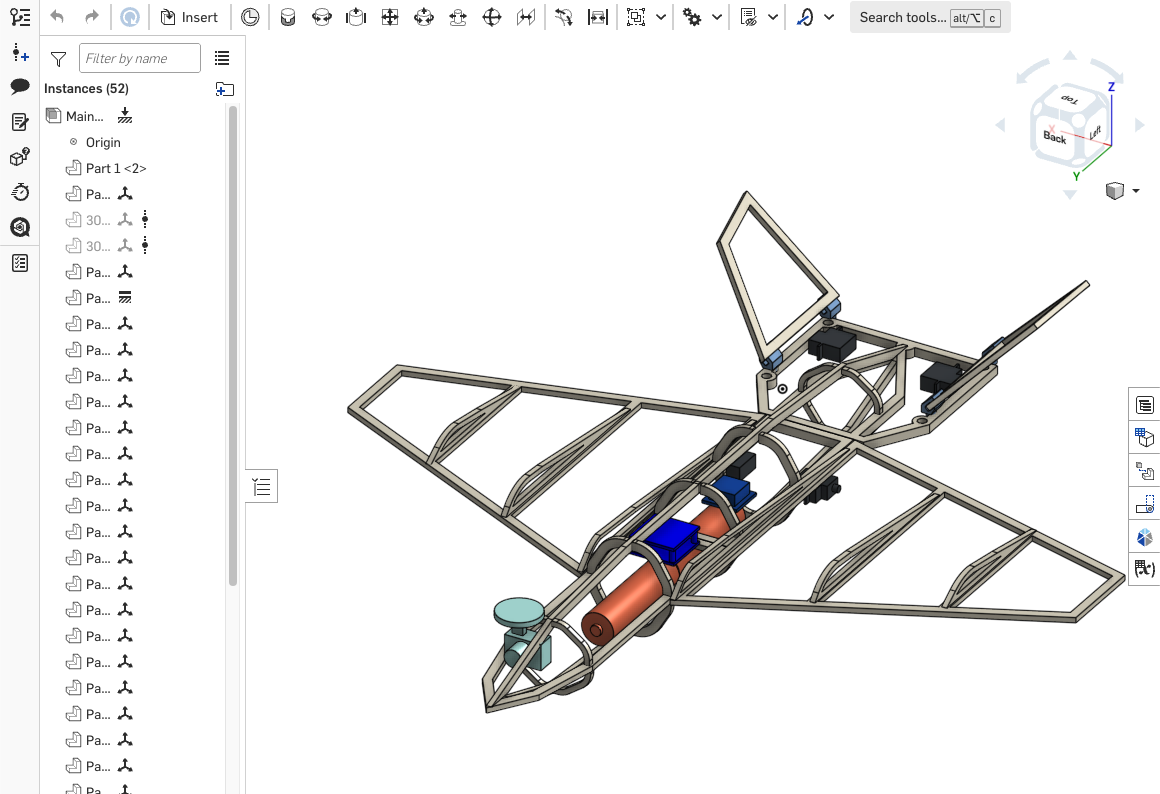Open the checklist icon in left sidebar
Image resolution: width=1160 pixels, height=794 pixels.
[20, 263]
